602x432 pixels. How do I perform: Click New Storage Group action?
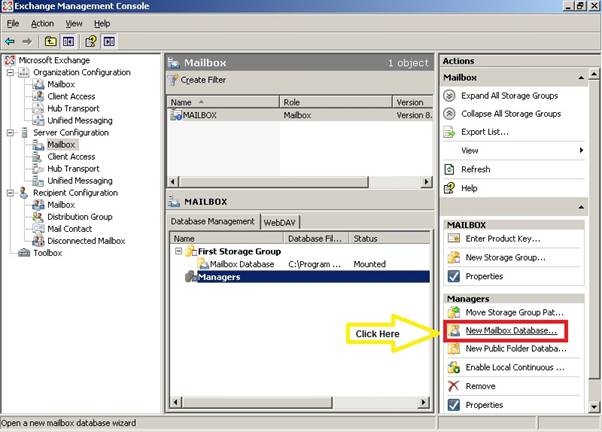point(505,257)
